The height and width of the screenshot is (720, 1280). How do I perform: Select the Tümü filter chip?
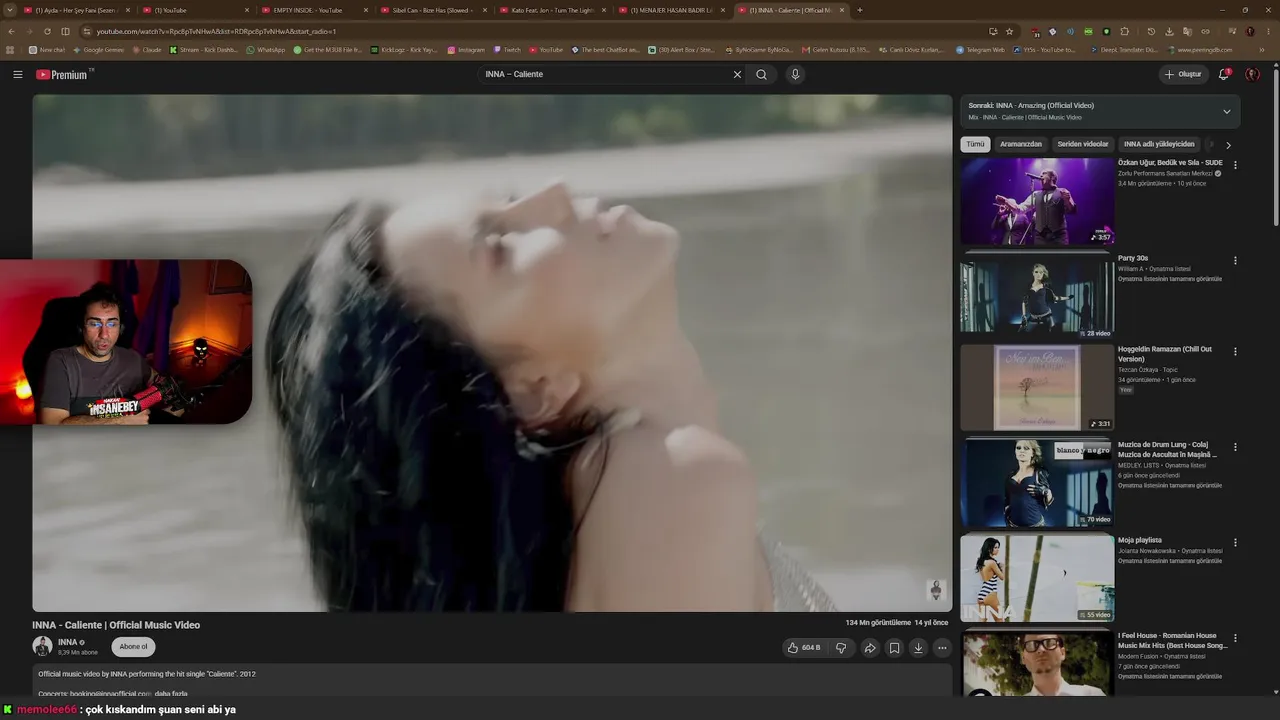tap(975, 144)
